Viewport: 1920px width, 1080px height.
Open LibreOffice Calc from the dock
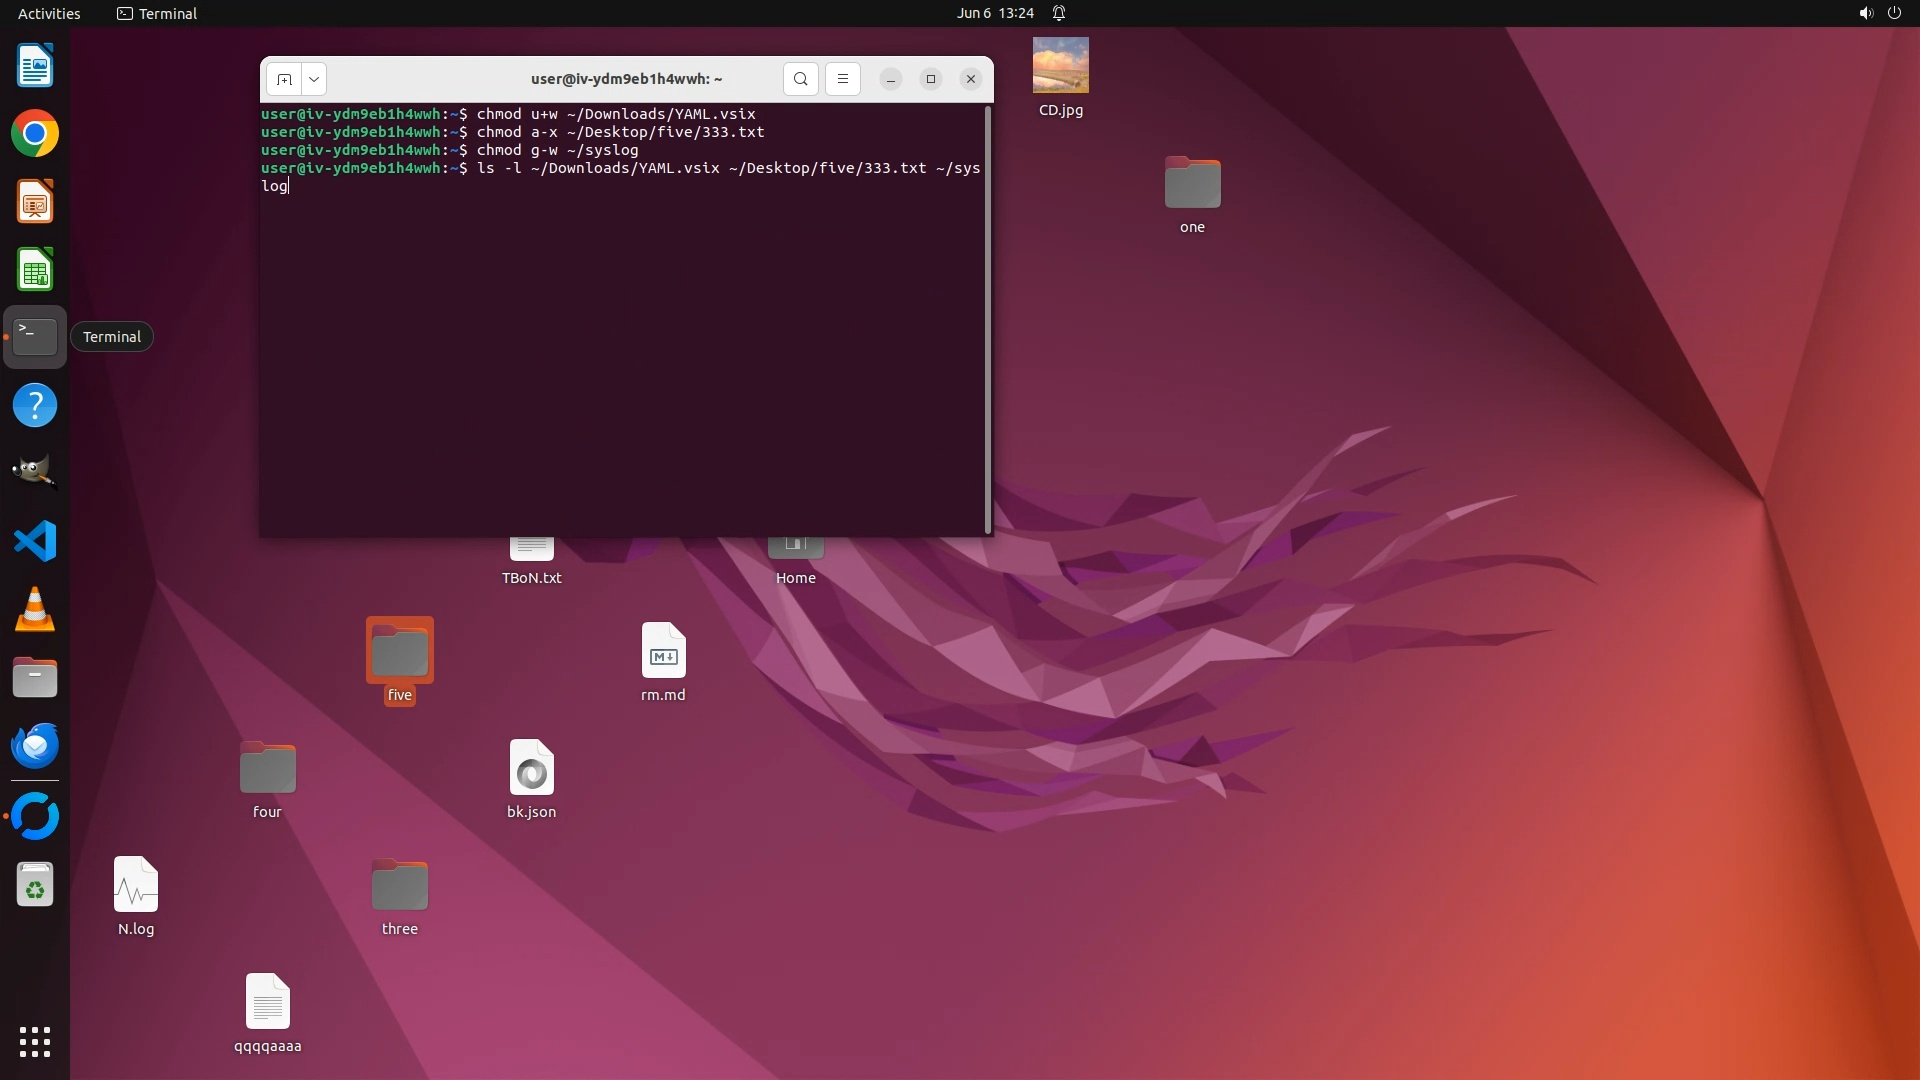tap(35, 270)
